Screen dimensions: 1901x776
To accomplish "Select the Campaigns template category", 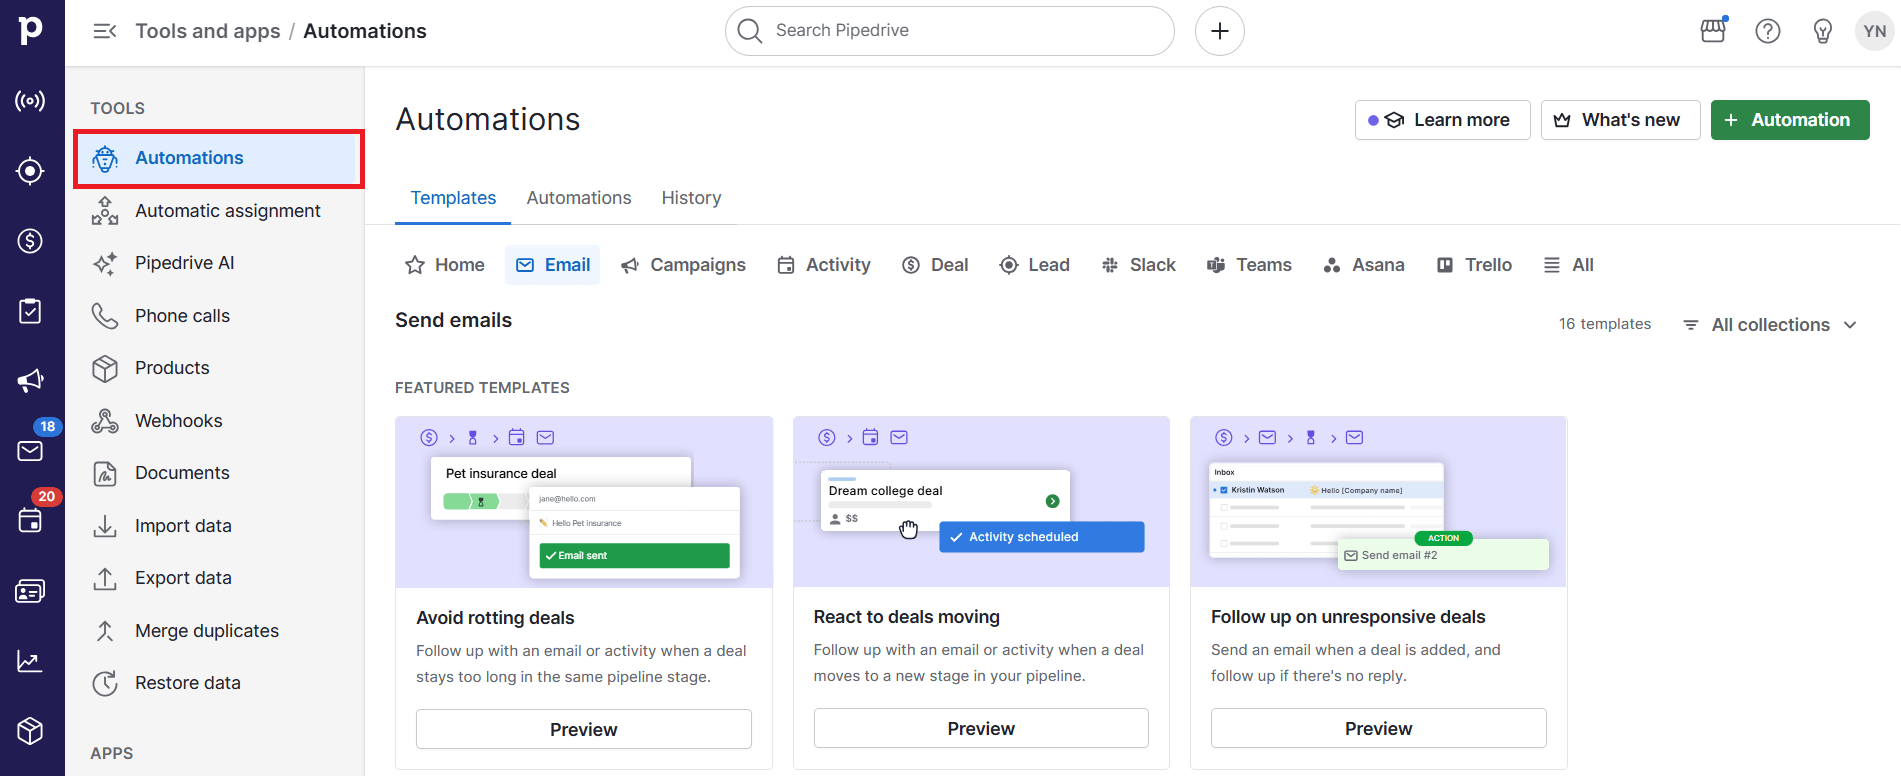I will coord(683,265).
